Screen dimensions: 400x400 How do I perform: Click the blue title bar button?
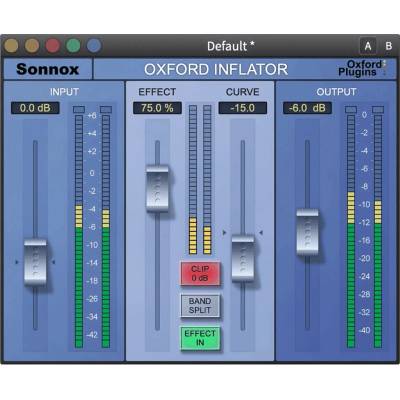[94, 46]
